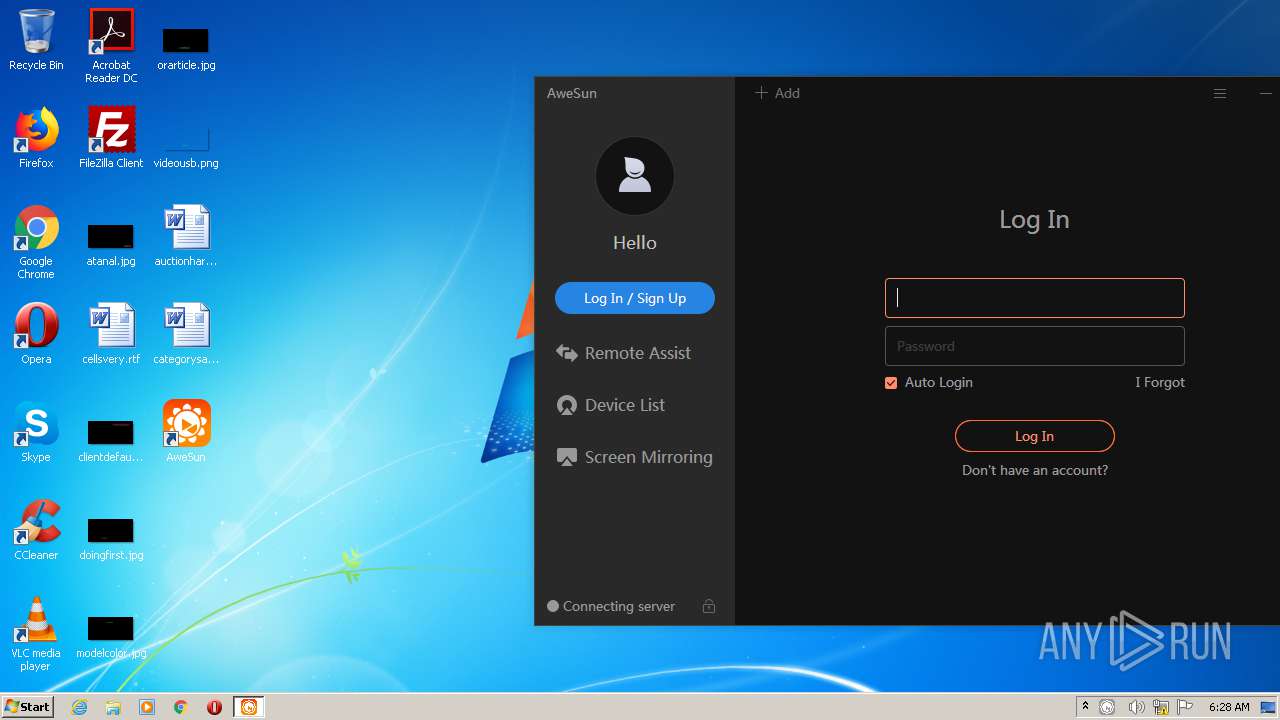Minimize the AweSun window
The image size is (1280, 720).
pyautogui.click(x=1266, y=93)
